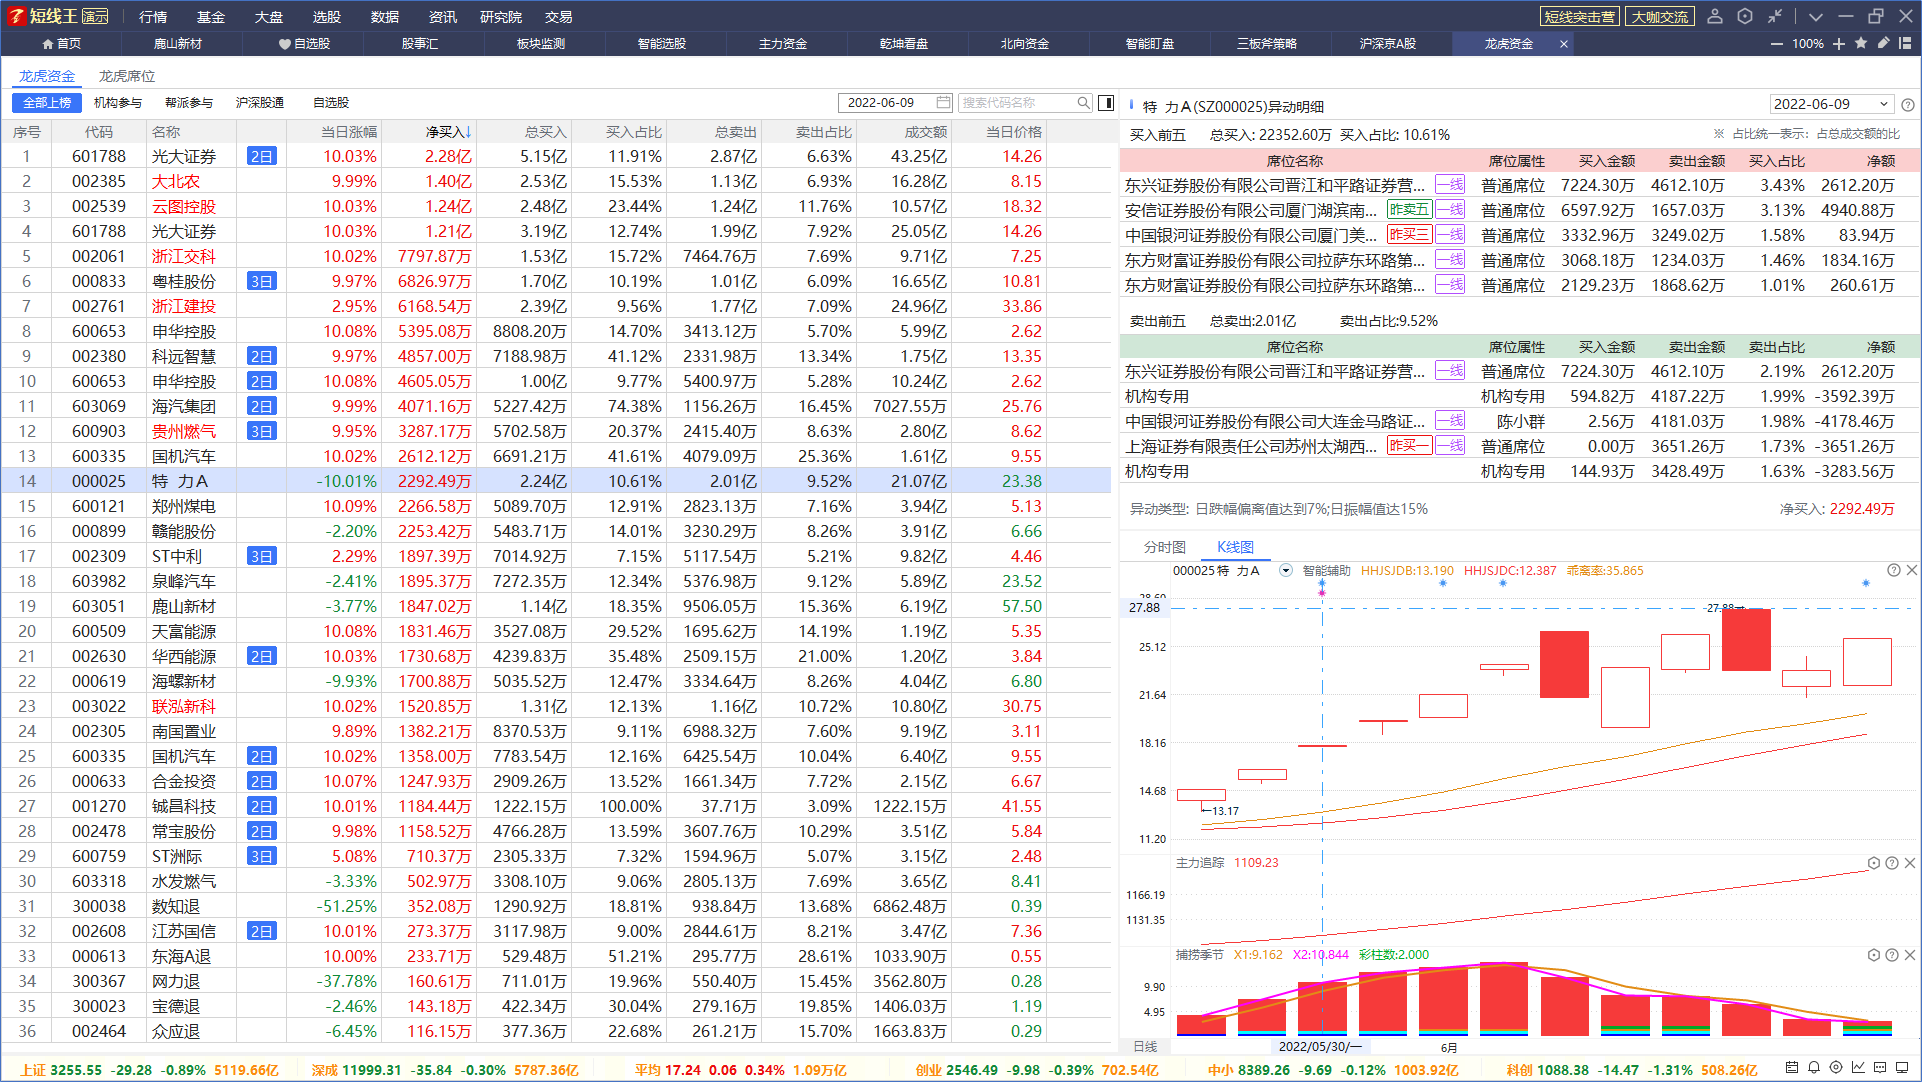The width and height of the screenshot is (1922, 1082).
Task: Close the 捕捞季节 indicator panel
Action: pos(1910,955)
